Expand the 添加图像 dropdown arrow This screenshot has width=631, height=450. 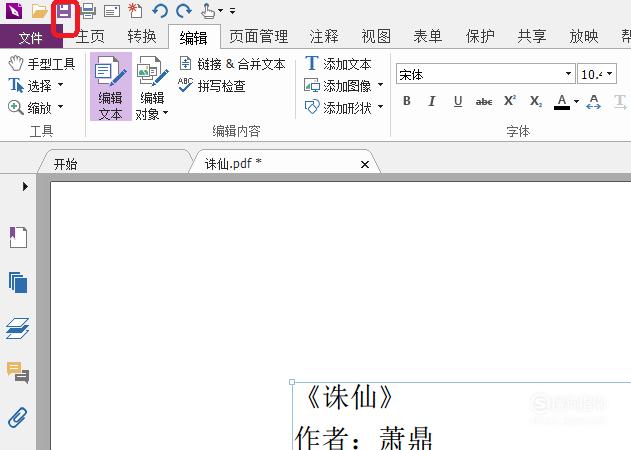point(380,85)
